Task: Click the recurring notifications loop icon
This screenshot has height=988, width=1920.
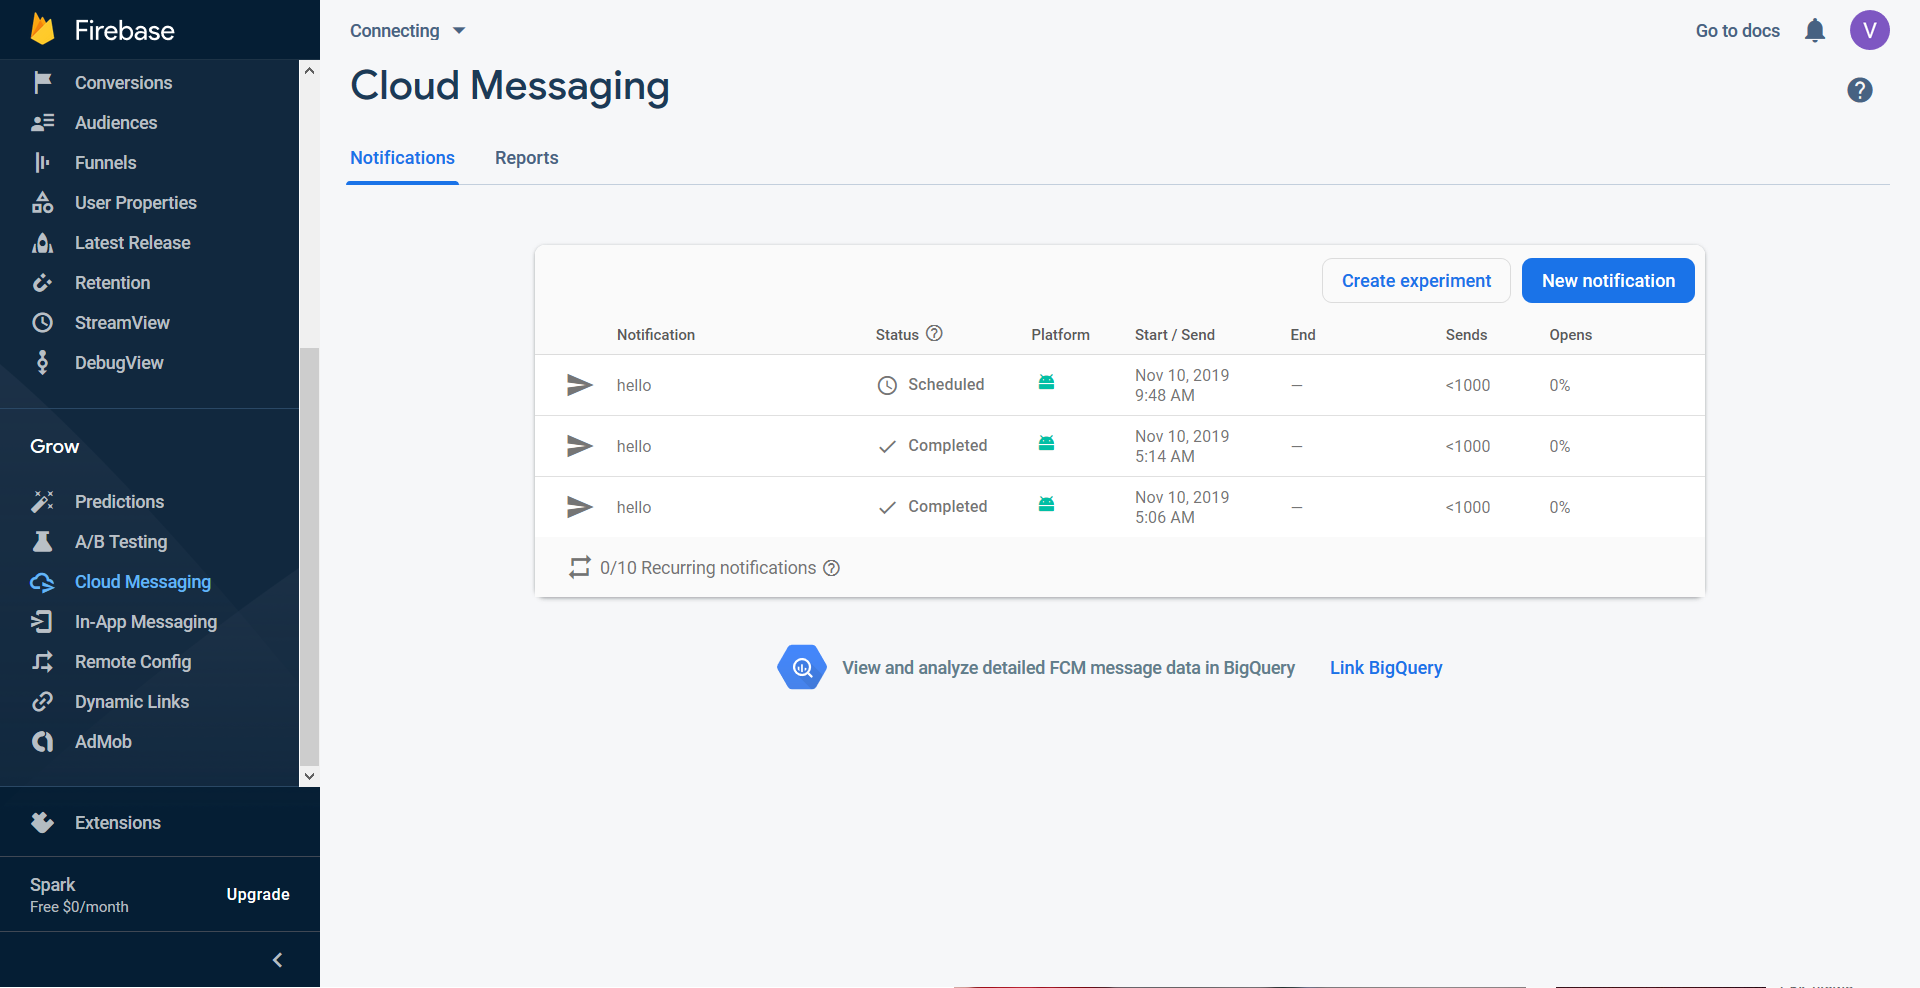Action: click(580, 567)
